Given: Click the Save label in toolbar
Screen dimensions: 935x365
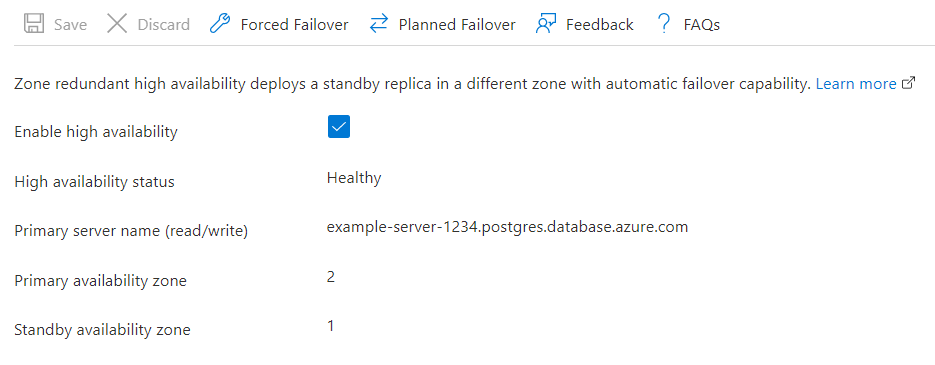Looking at the screenshot, I should coord(70,24).
